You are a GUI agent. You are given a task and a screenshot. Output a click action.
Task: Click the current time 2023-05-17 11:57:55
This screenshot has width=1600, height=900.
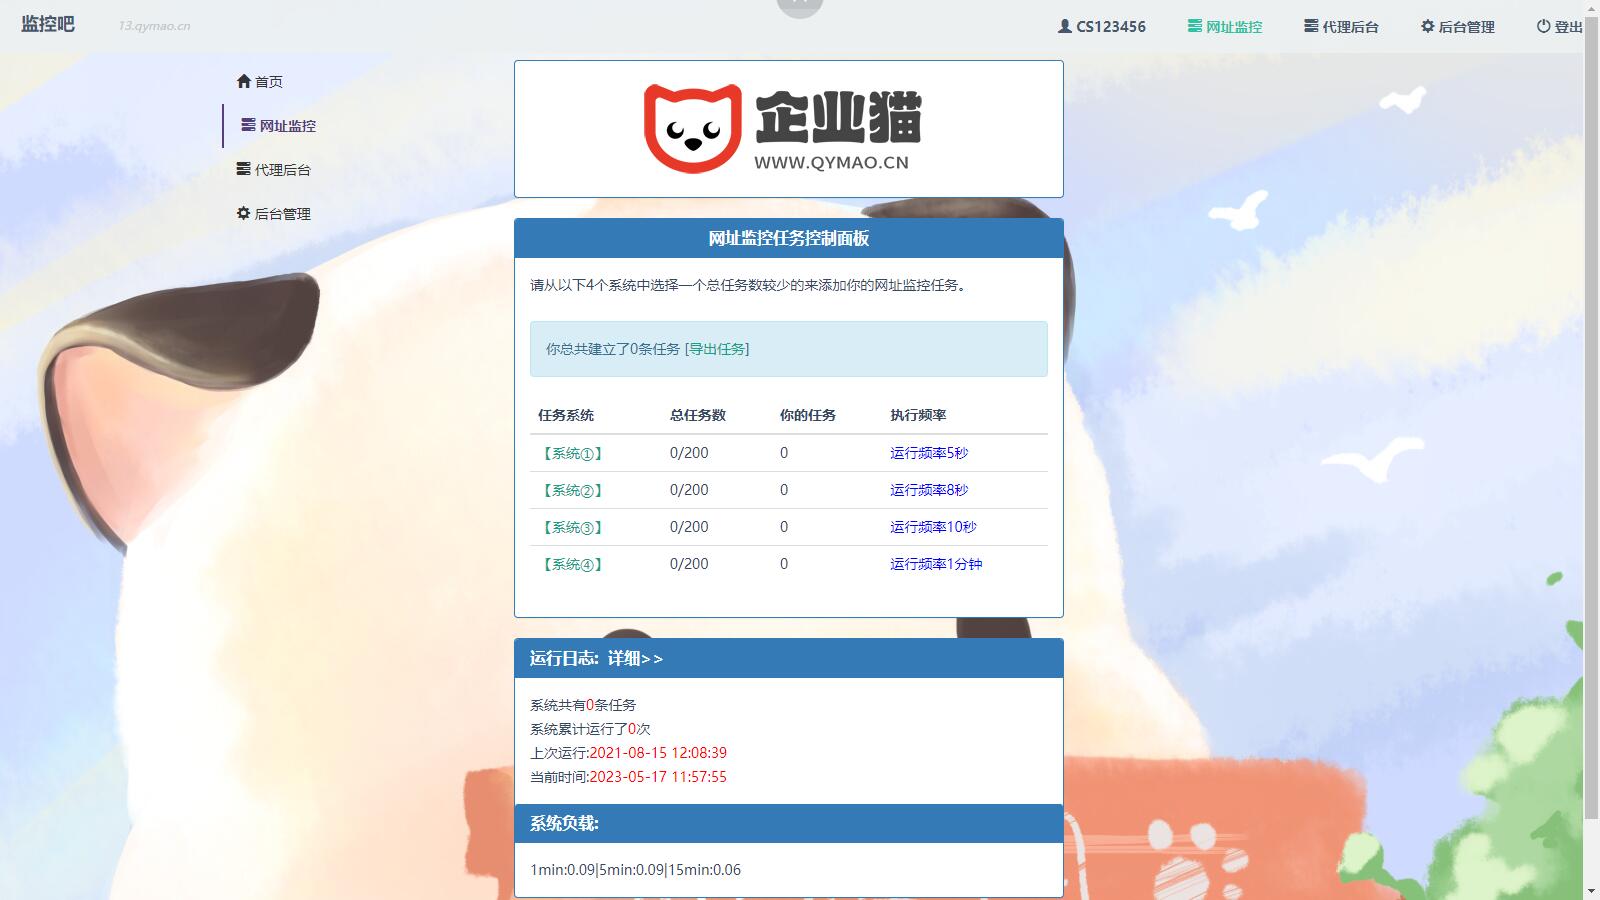point(658,777)
